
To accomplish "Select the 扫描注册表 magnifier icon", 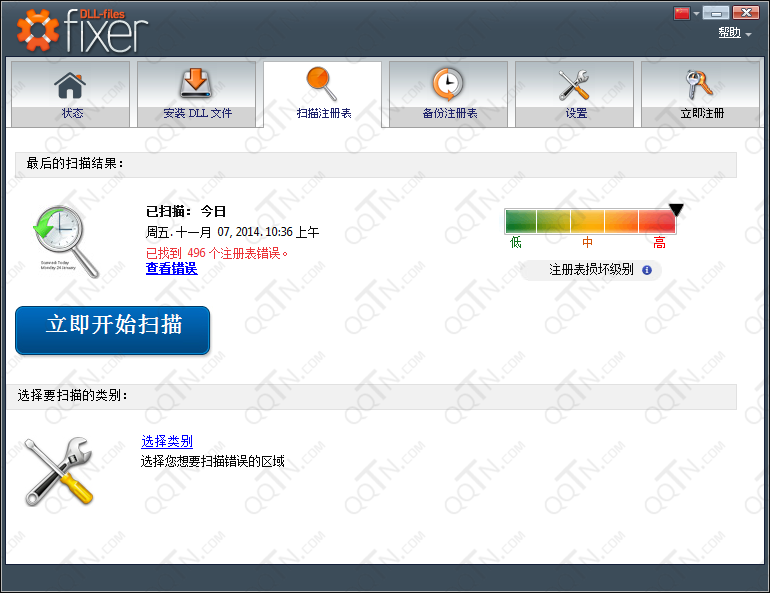I will [x=323, y=84].
